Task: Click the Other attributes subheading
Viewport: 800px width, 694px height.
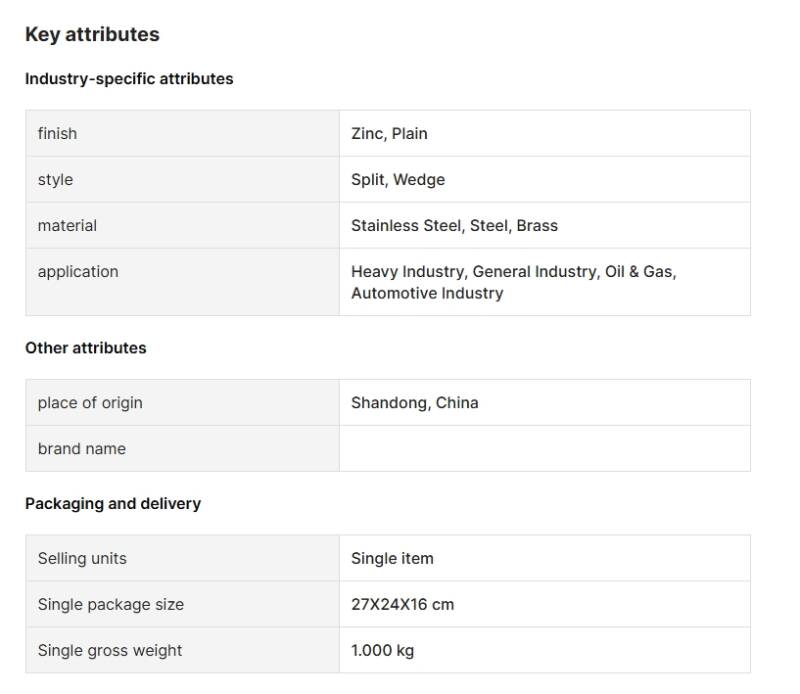Action: point(86,348)
